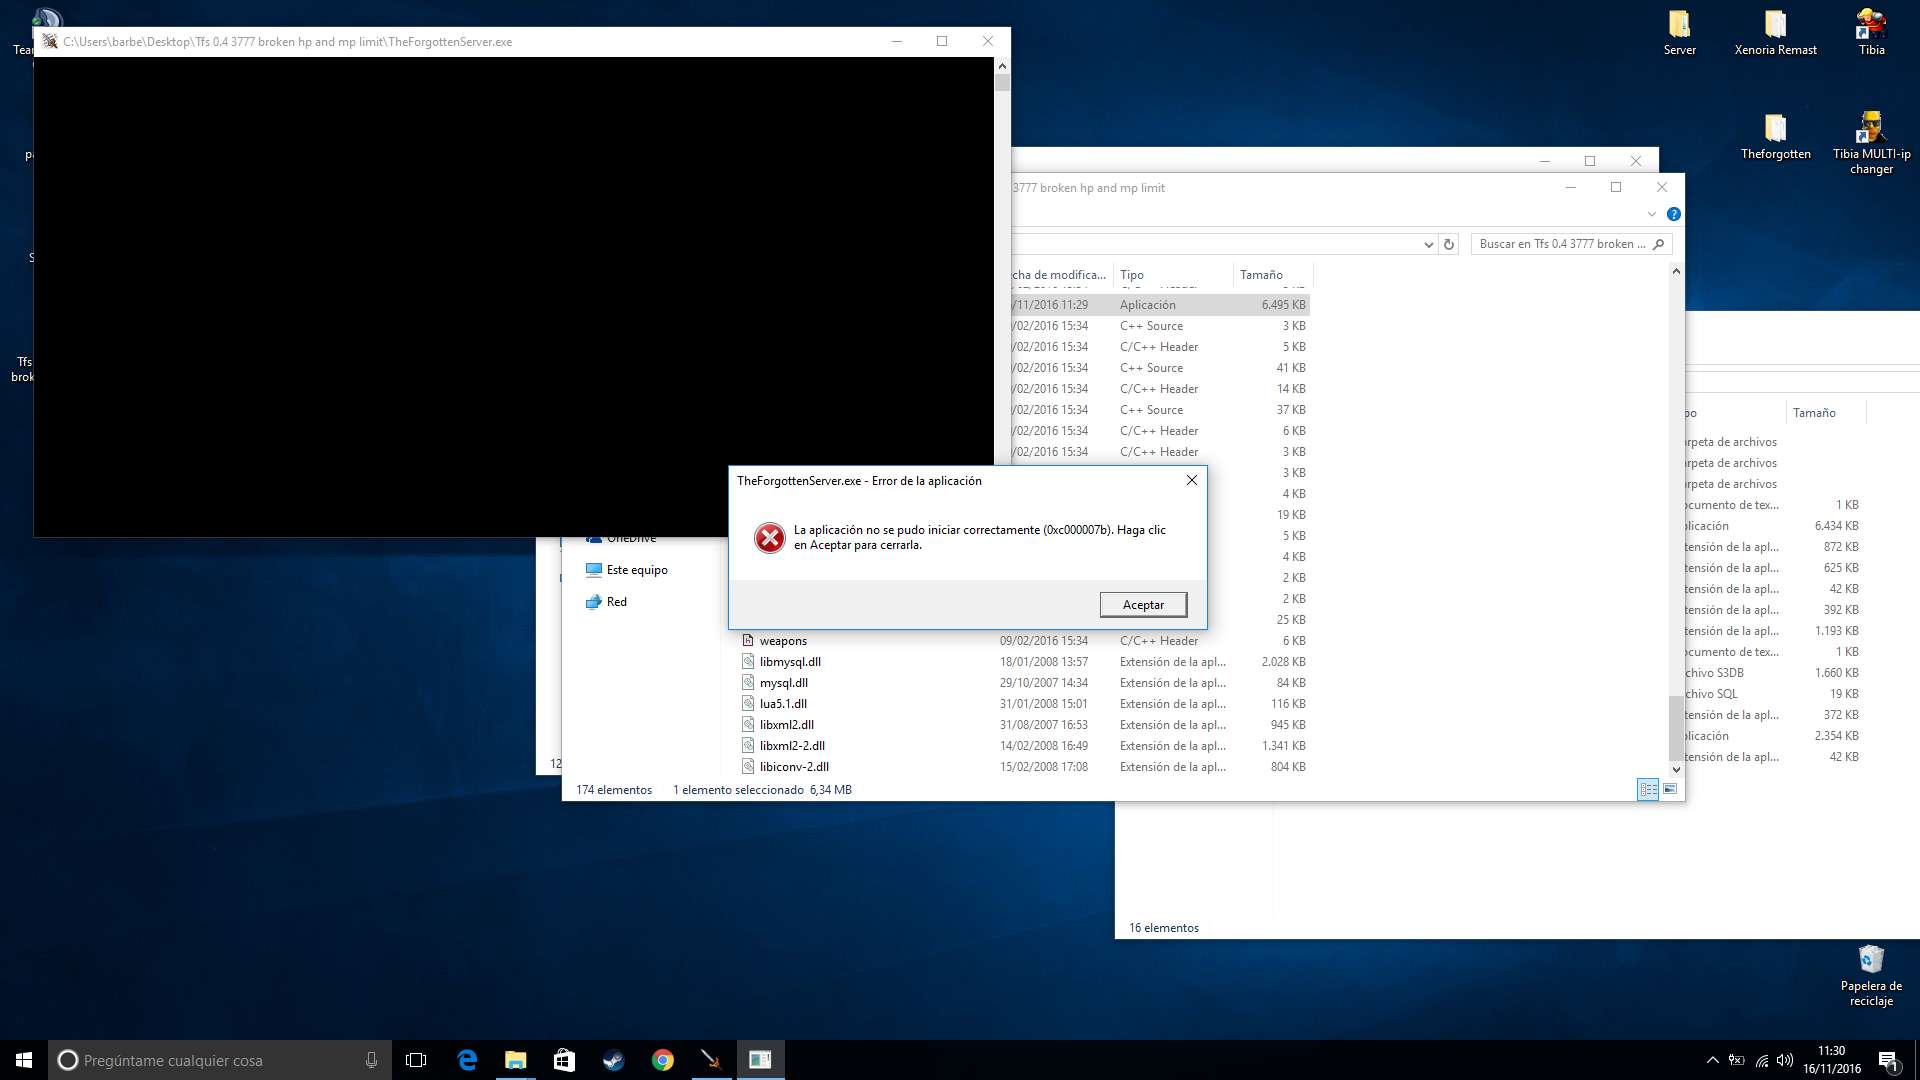Open the address bar history dropdown
The width and height of the screenshot is (1920, 1080).
tap(1428, 244)
